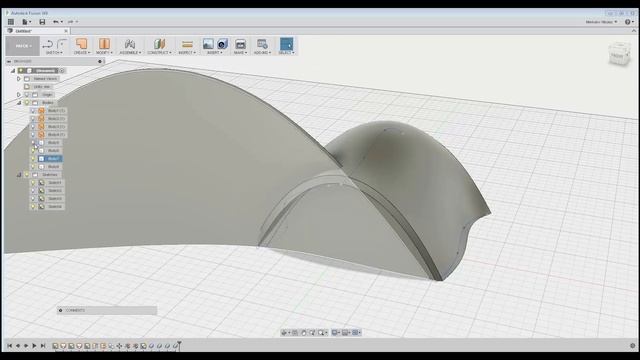
Task: Click the orange Modify tool icon
Action: 104,44
